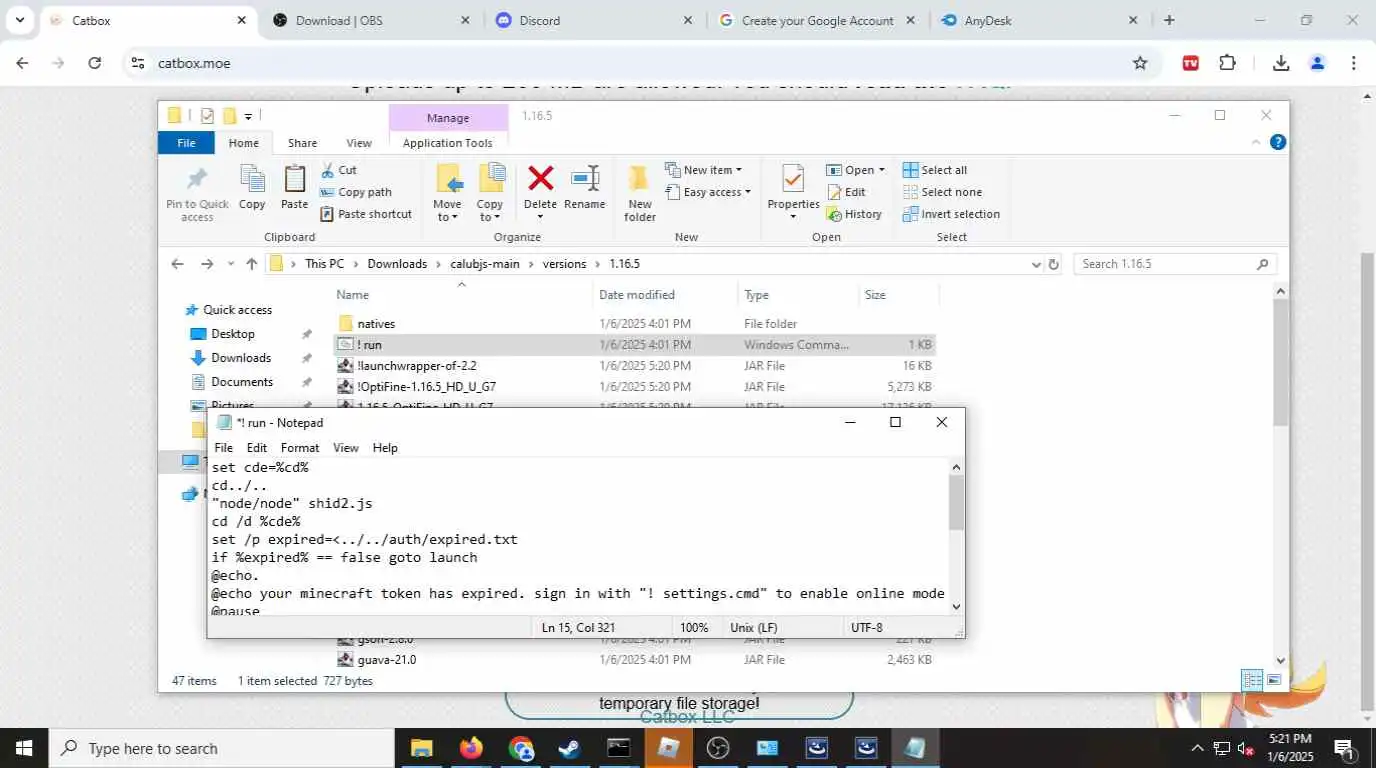
Task: Select the natives folder row
Action: point(634,324)
